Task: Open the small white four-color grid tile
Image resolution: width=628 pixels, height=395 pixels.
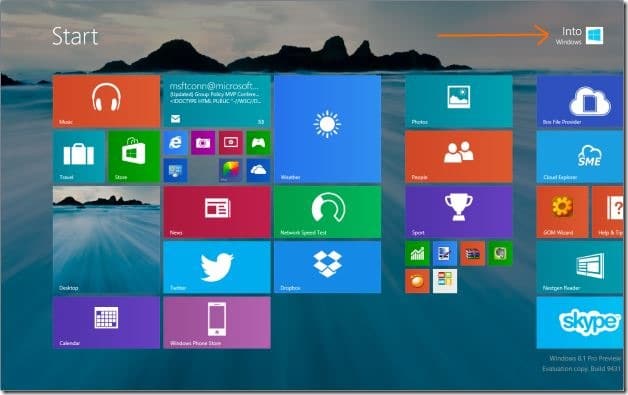Action: click(x=445, y=281)
